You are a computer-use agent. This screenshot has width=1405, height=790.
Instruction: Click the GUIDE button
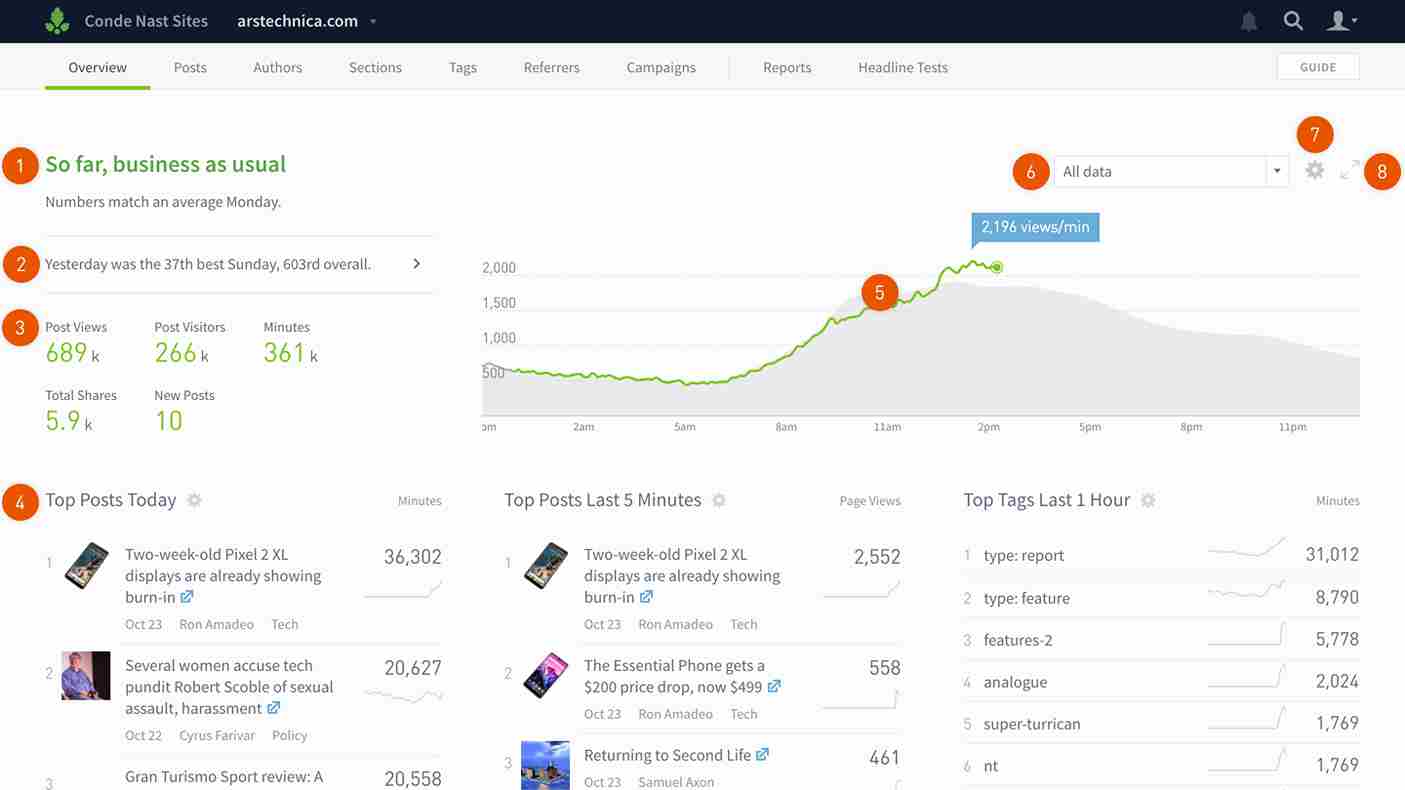[x=1318, y=66]
